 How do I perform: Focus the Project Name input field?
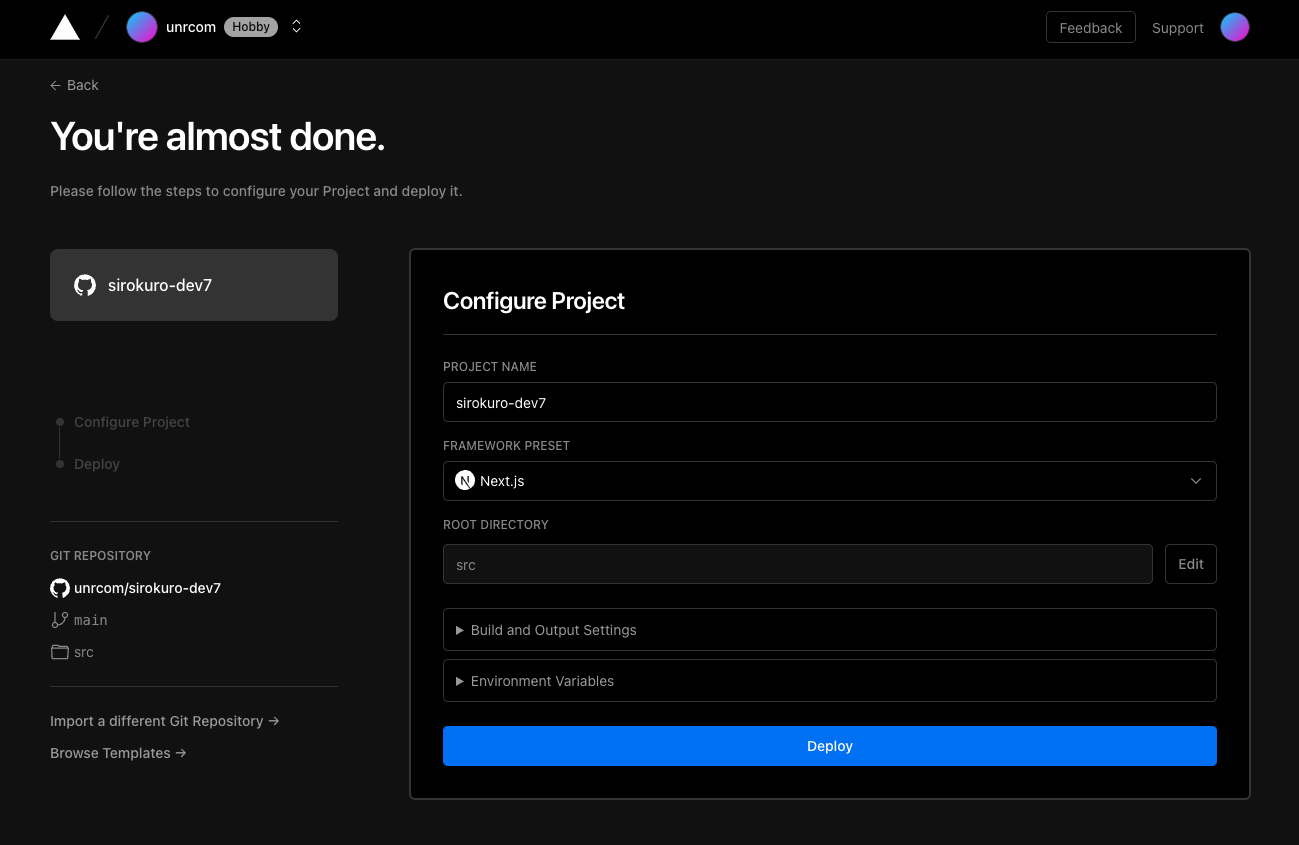(830, 402)
